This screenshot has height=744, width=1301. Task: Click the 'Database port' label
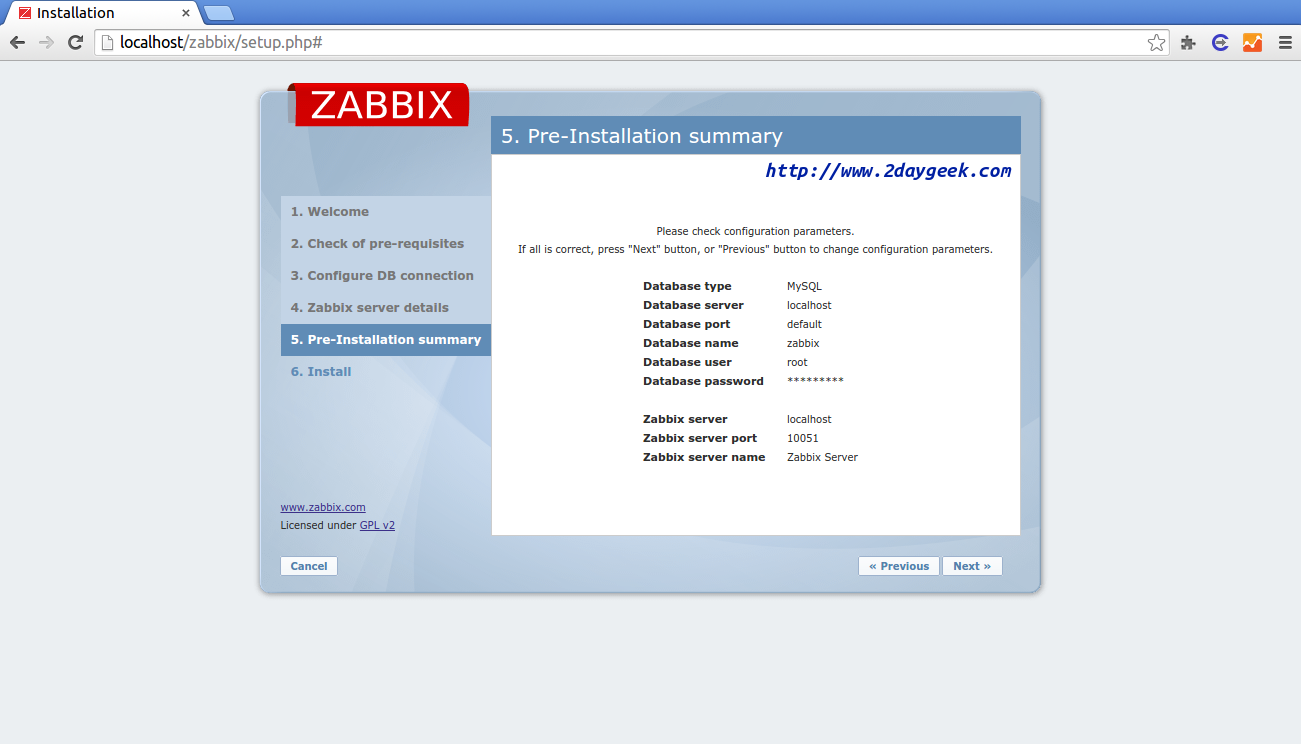pos(686,324)
